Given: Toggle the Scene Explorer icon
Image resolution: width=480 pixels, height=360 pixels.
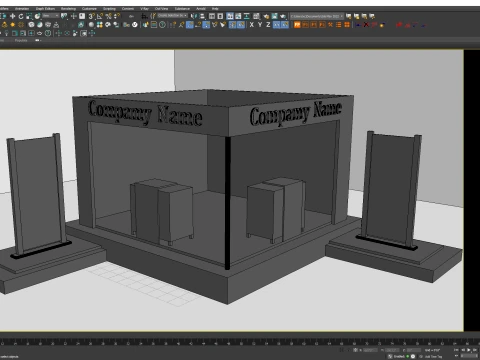Looking at the screenshot, I should (x=212, y=16).
